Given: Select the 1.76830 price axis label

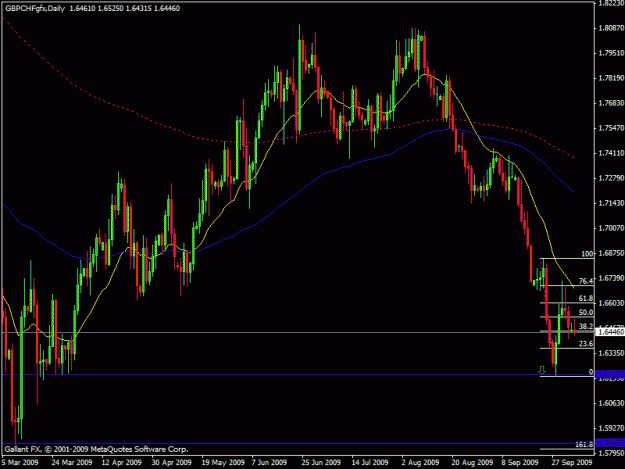Looking at the screenshot, I should tap(611, 103).
